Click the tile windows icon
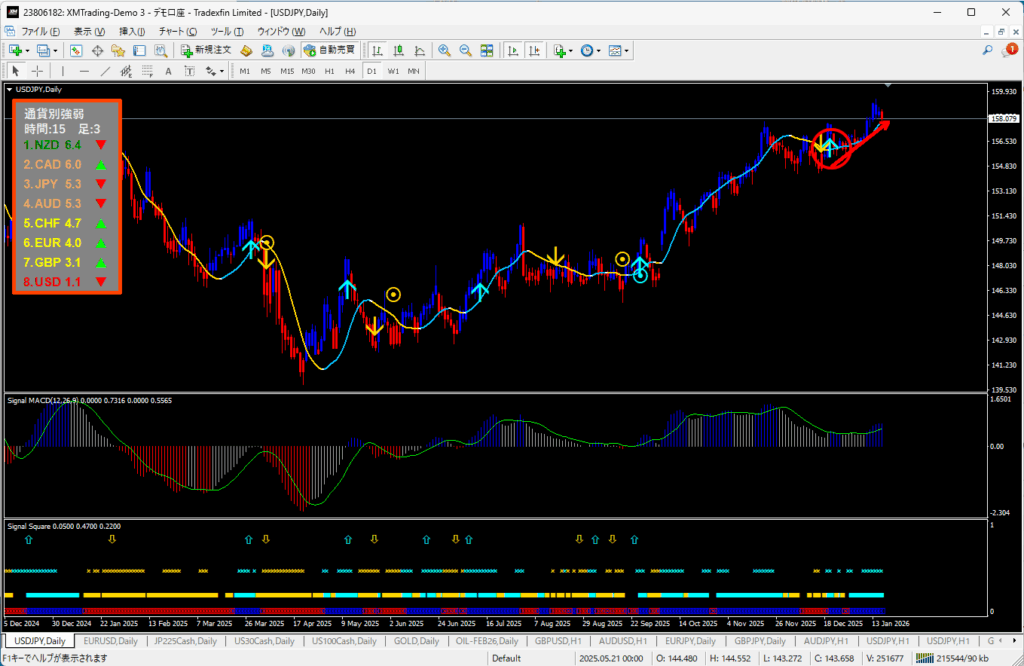The width and height of the screenshot is (1024, 666). [486, 50]
